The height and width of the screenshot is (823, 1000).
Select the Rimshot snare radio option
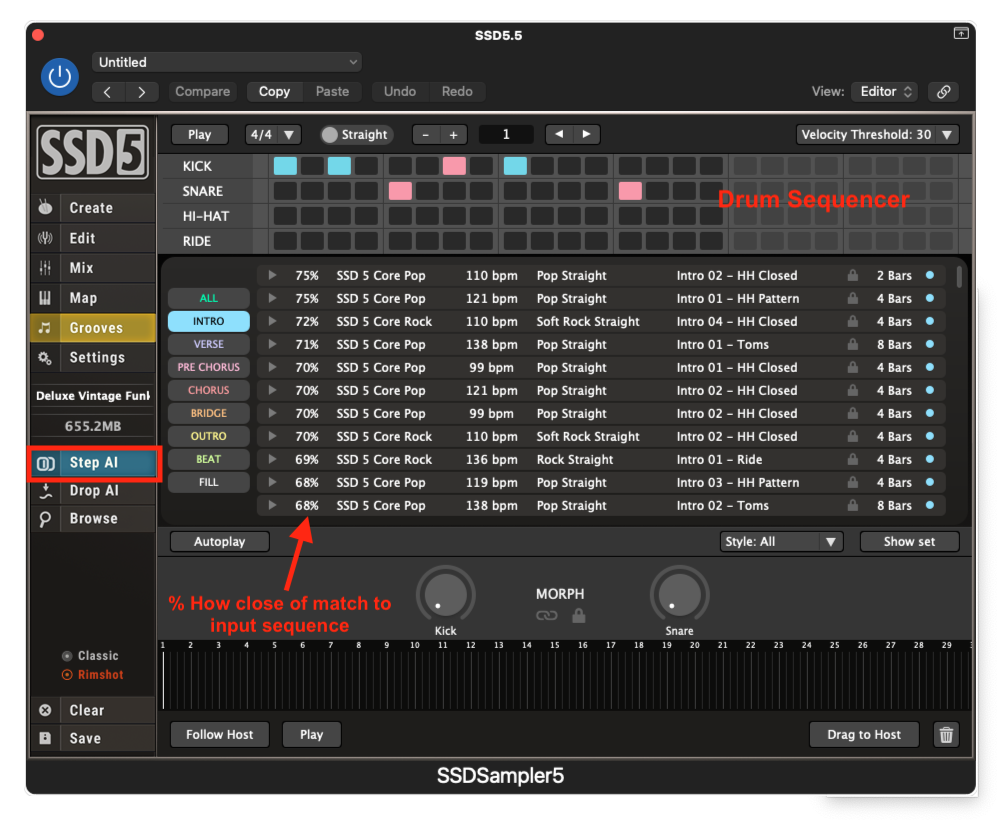(x=67, y=675)
